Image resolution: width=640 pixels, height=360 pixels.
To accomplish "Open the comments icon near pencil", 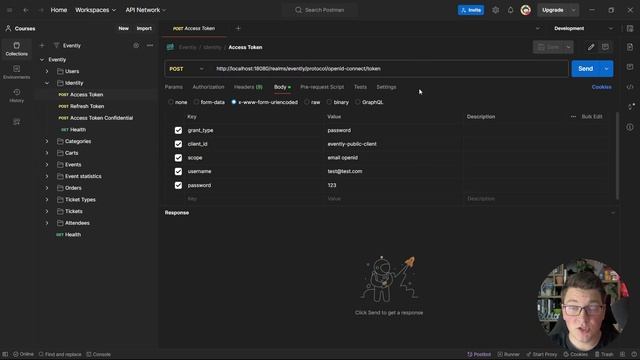I will click(x=605, y=47).
